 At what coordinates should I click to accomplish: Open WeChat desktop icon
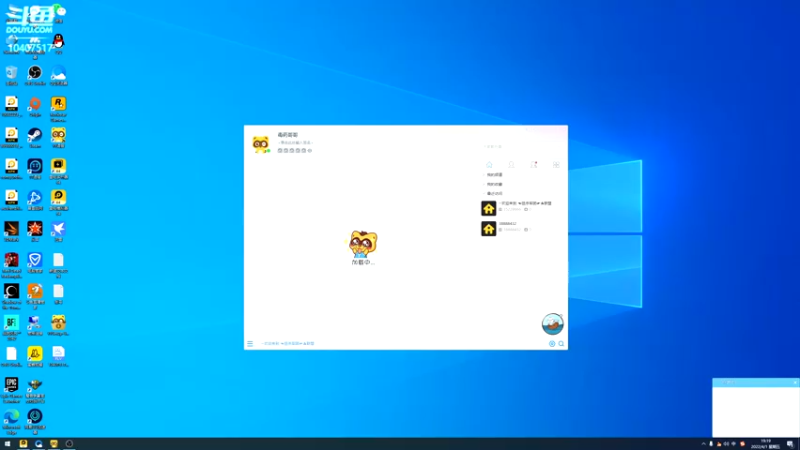point(59,13)
